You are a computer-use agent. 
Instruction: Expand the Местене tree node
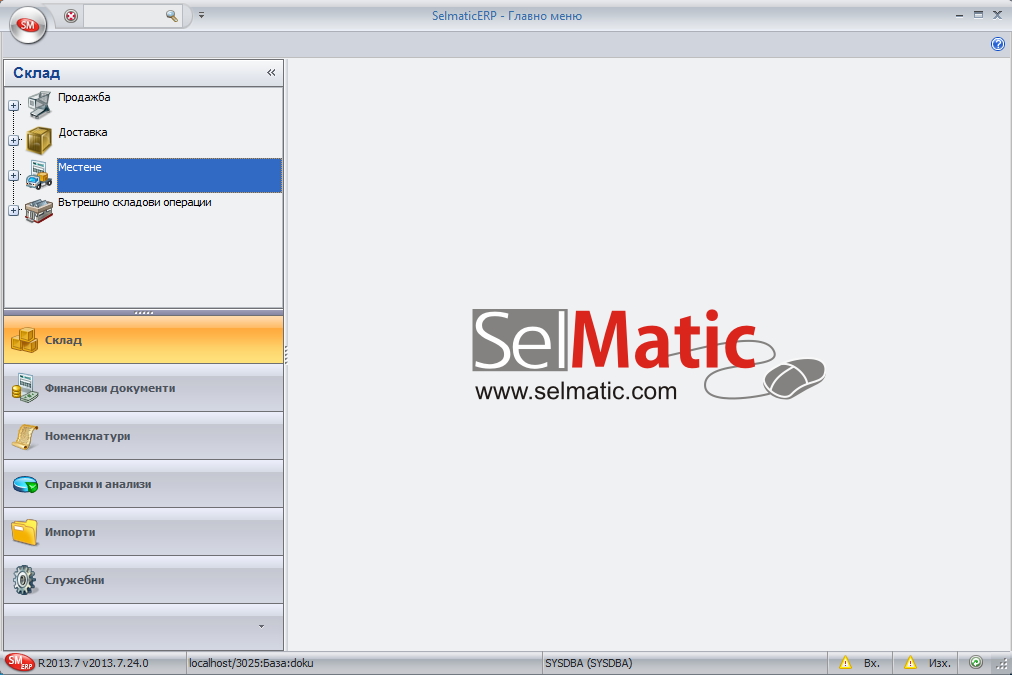pyautogui.click(x=14, y=175)
